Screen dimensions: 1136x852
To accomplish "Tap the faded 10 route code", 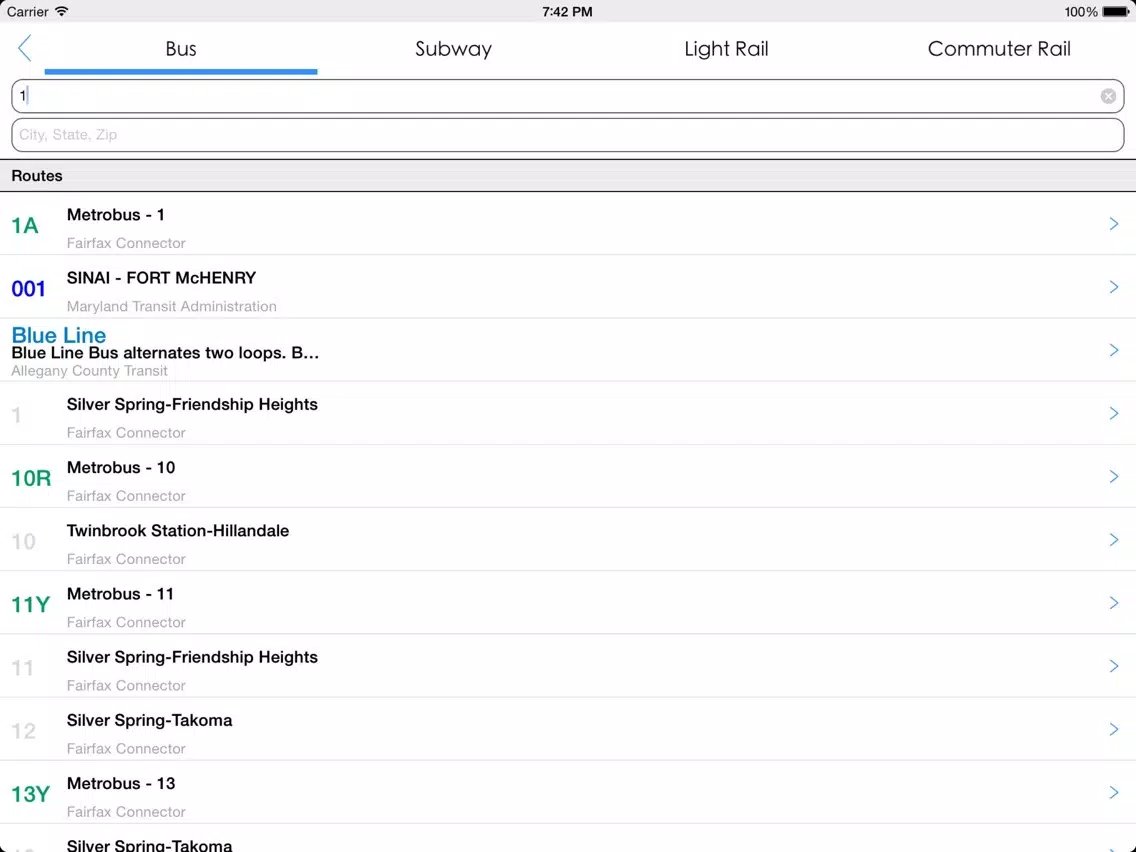I will pyautogui.click(x=23, y=541).
